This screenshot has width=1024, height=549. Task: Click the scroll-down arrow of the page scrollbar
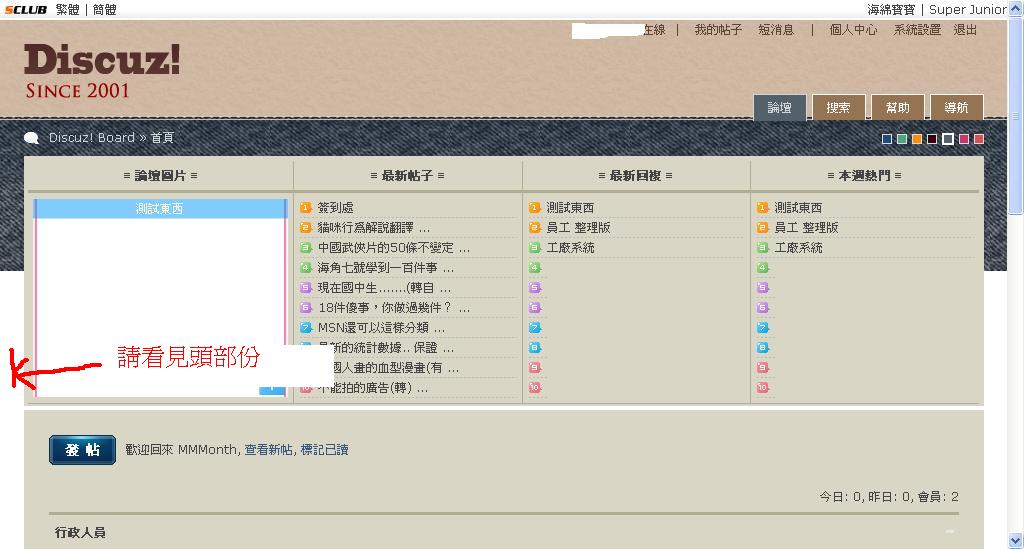(x=1016, y=541)
